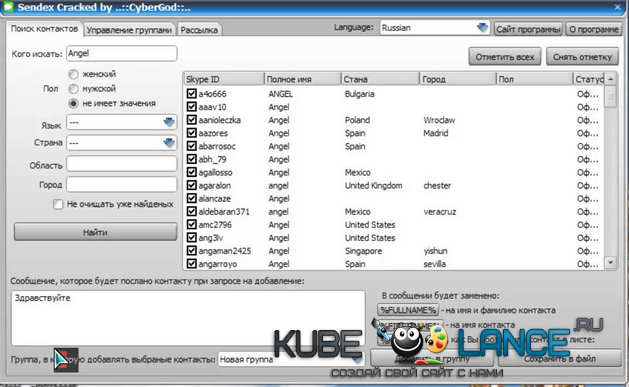629x387 pixels.
Task: Select the мужской gender radio button
Action: coord(73,89)
